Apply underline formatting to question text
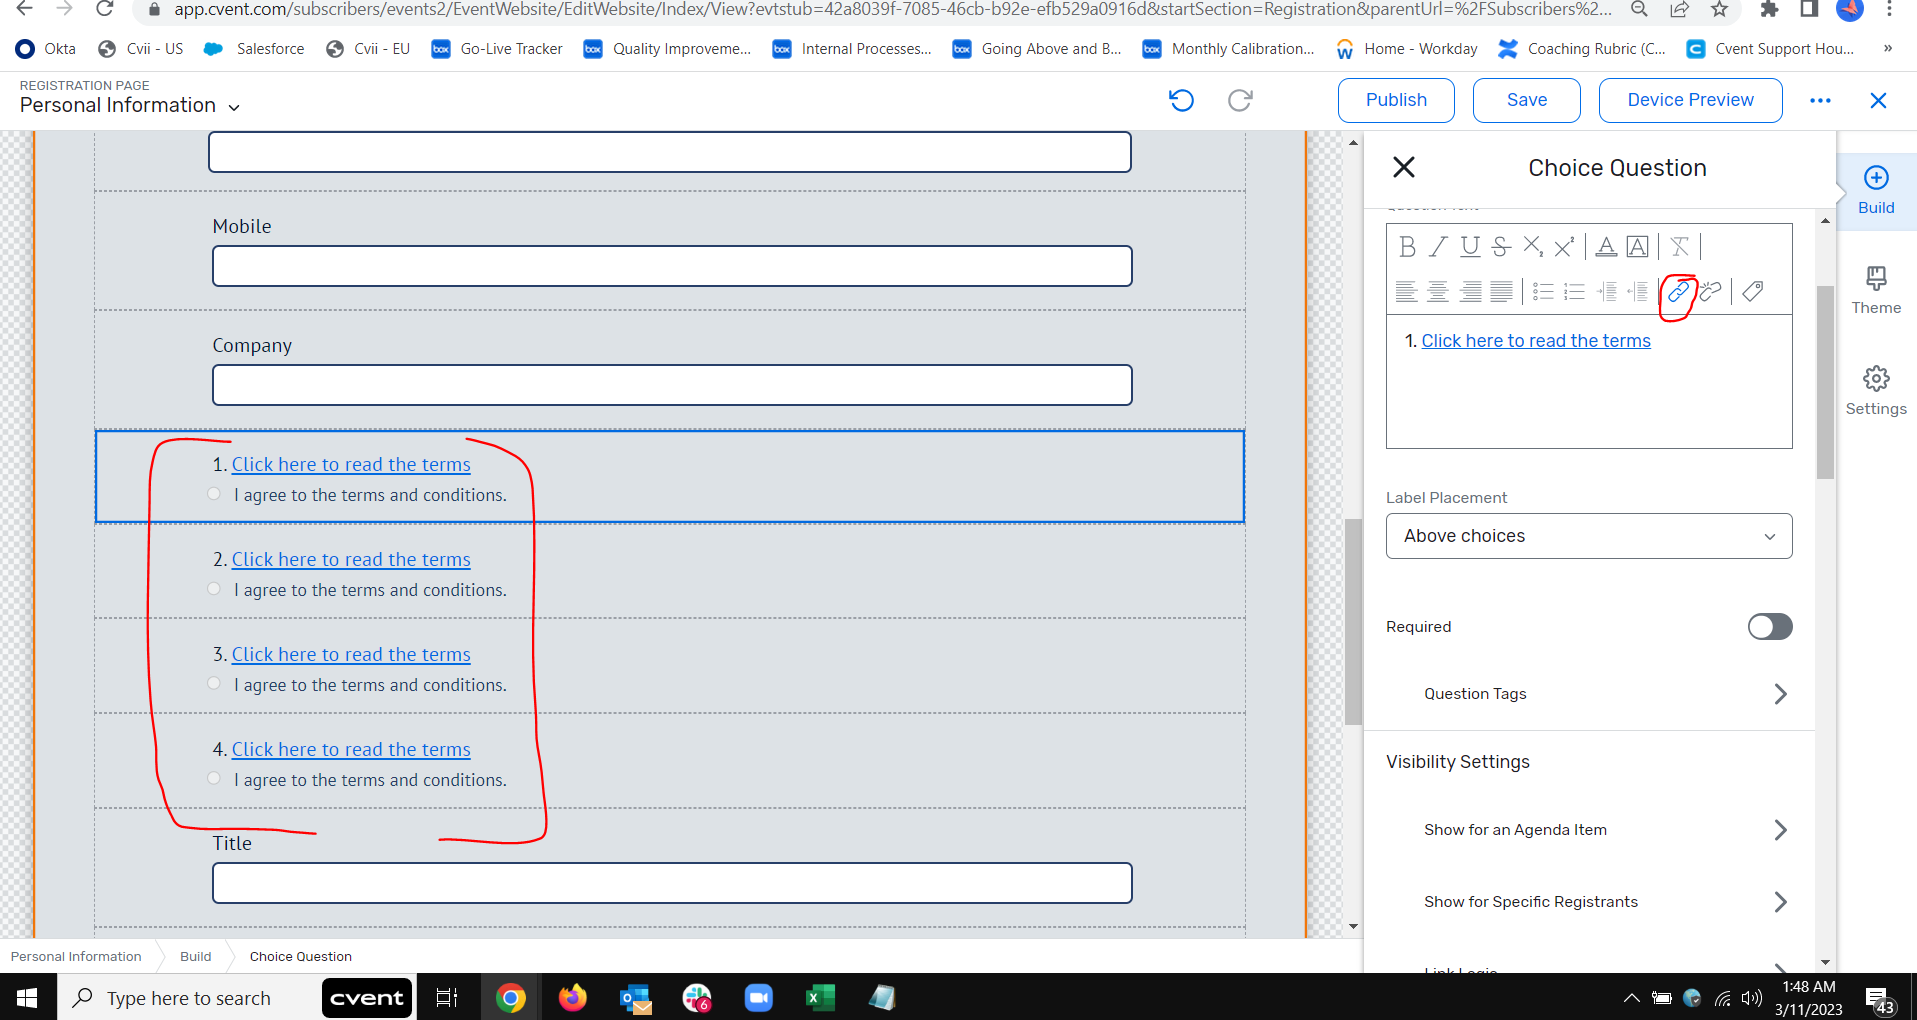This screenshot has height=1020, width=1917. 1469,246
